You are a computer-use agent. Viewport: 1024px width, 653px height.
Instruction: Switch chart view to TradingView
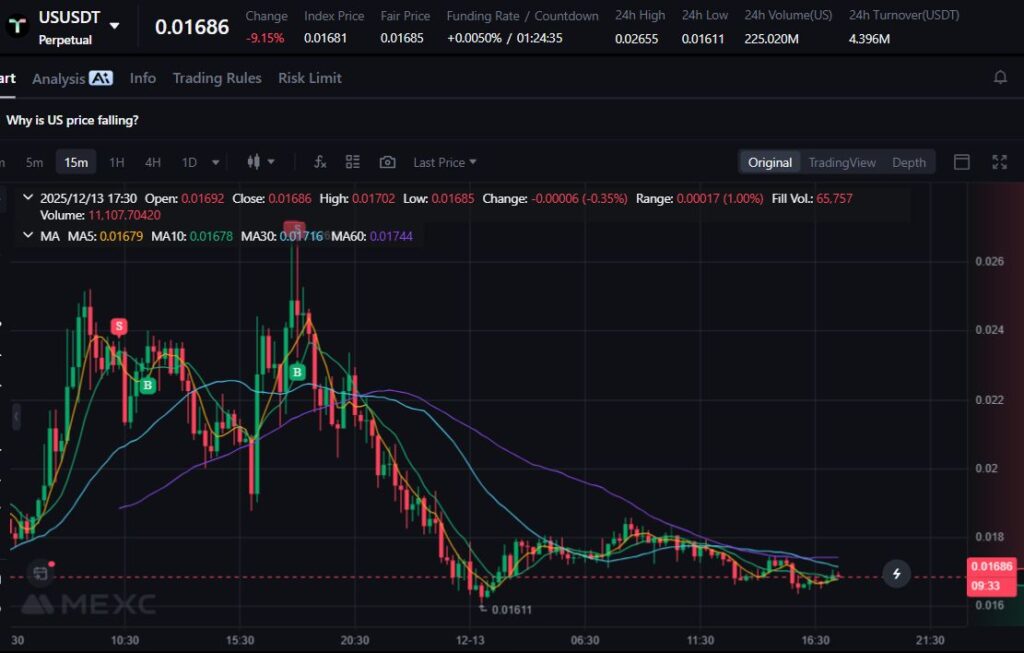point(842,162)
